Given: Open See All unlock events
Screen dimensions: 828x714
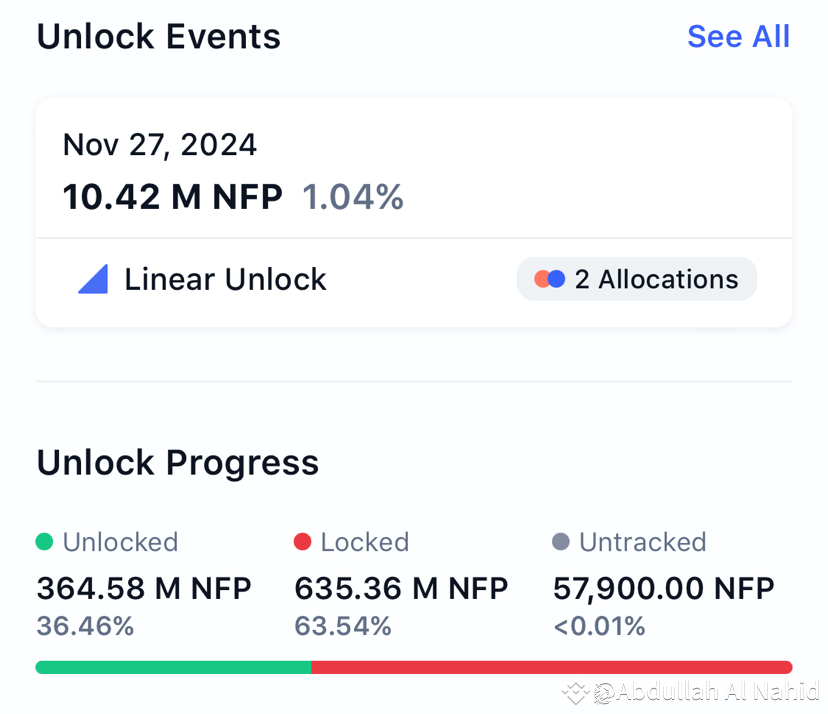Looking at the screenshot, I should [x=738, y=37].
